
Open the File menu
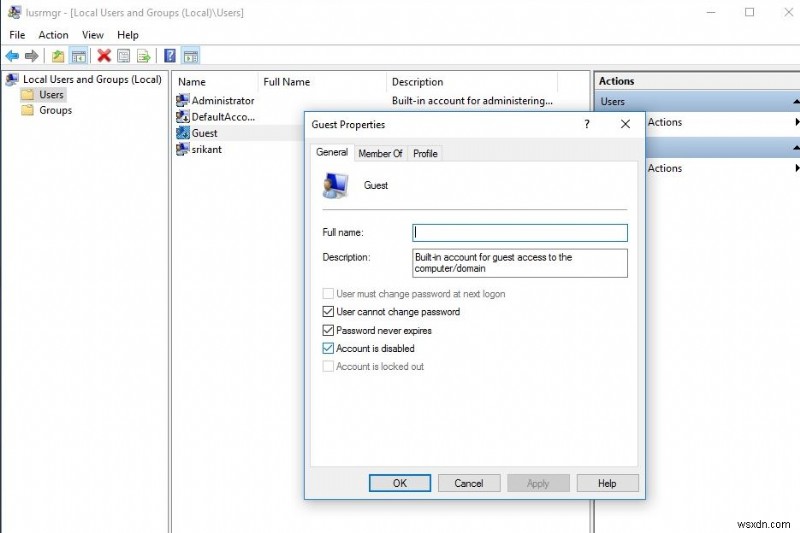click(x=17, y=35)
